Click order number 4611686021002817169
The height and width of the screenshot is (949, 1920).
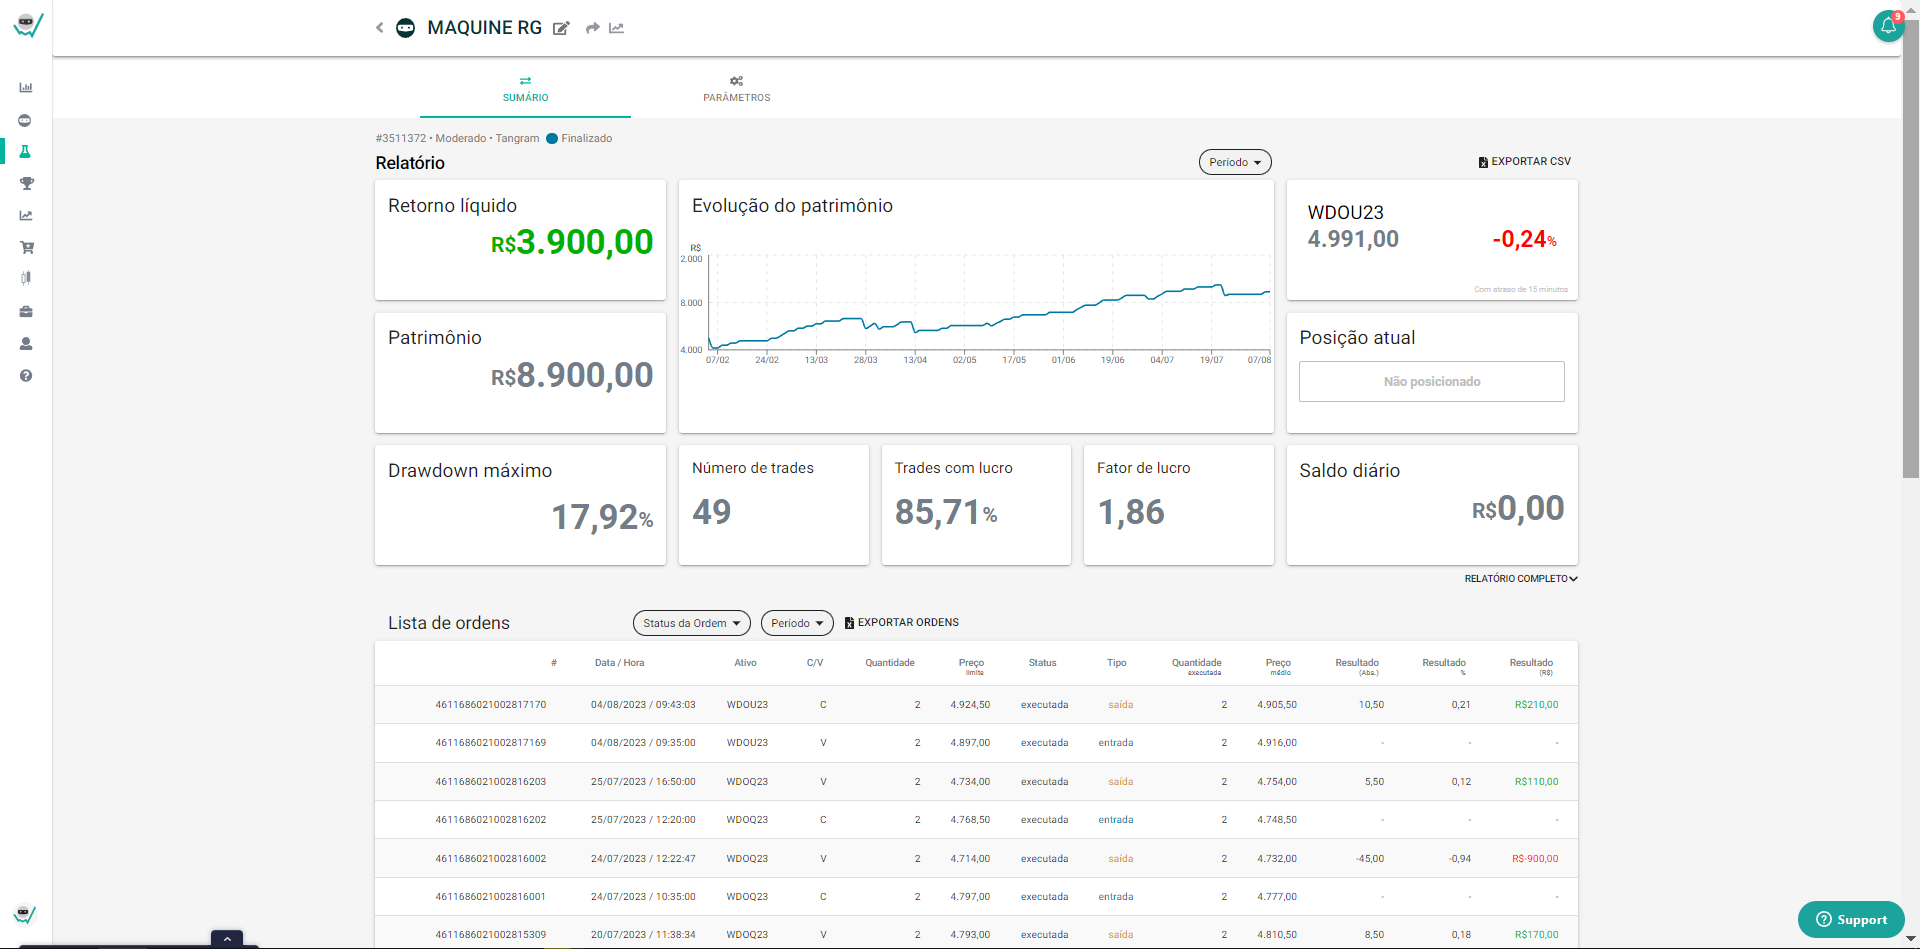coord(490,743)
